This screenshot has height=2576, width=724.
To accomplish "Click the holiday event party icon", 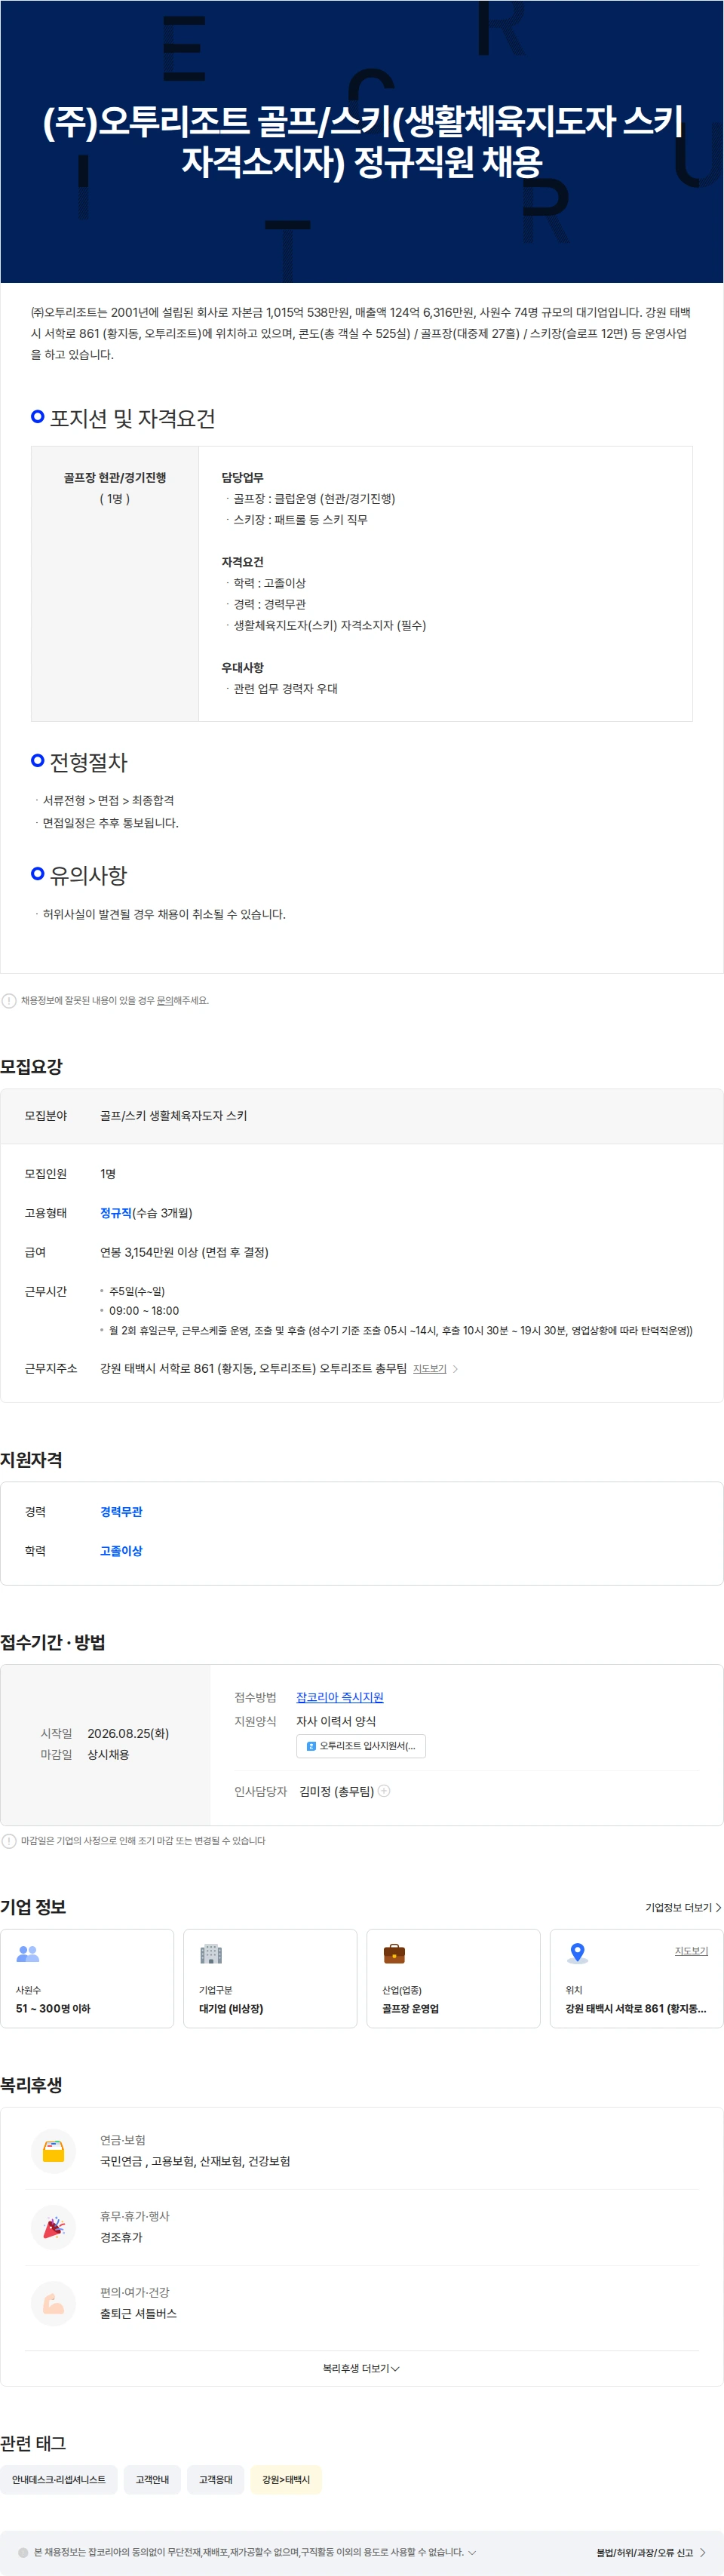I will pos(54,2227).
